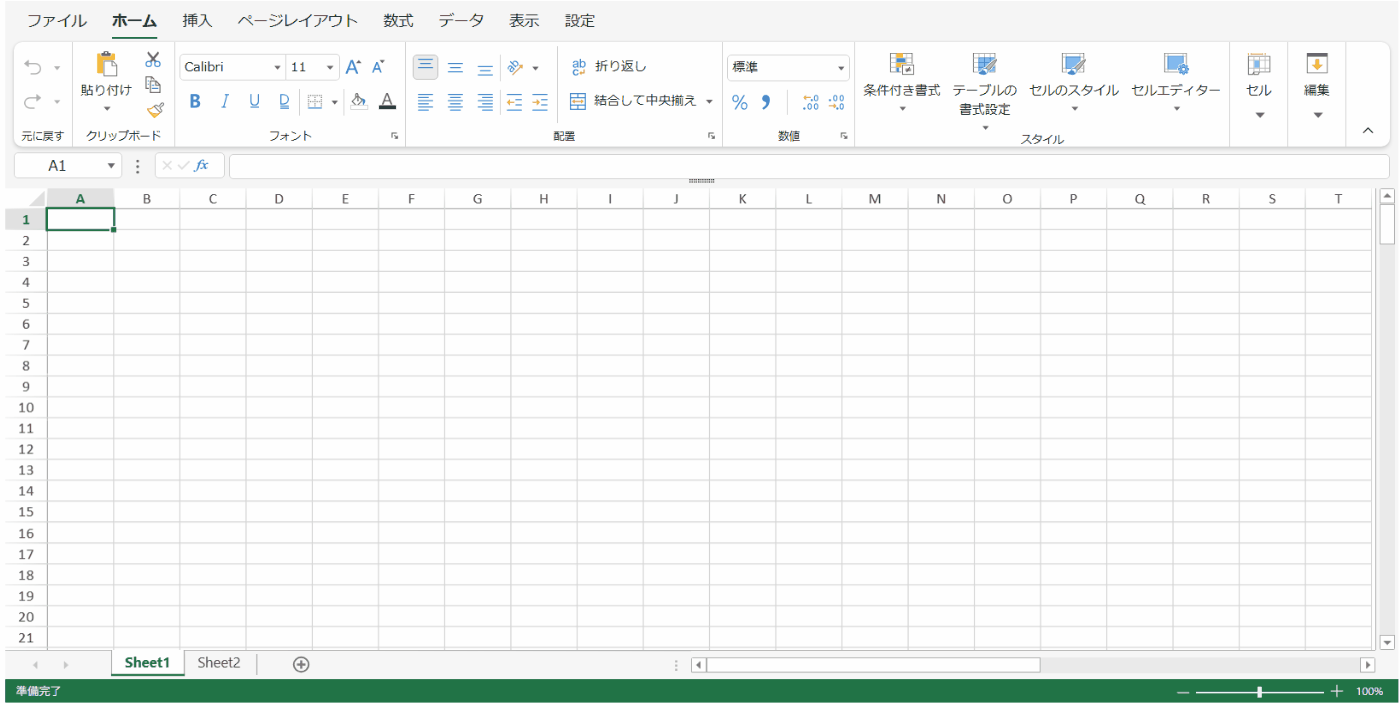This screenshot has width=1400, height=703.
Task: Click the Percent style icon
Action: [x=740, y=102]
